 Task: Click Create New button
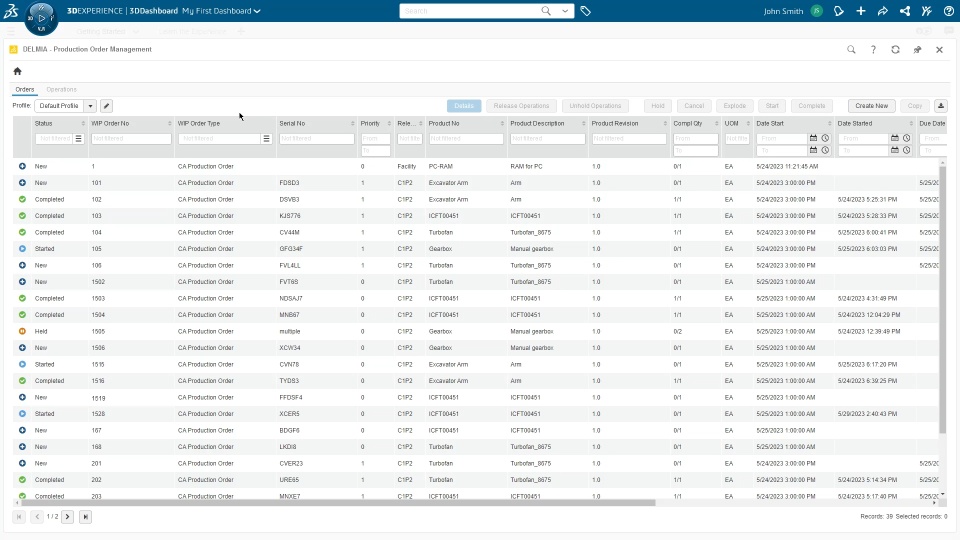(872, 106)
